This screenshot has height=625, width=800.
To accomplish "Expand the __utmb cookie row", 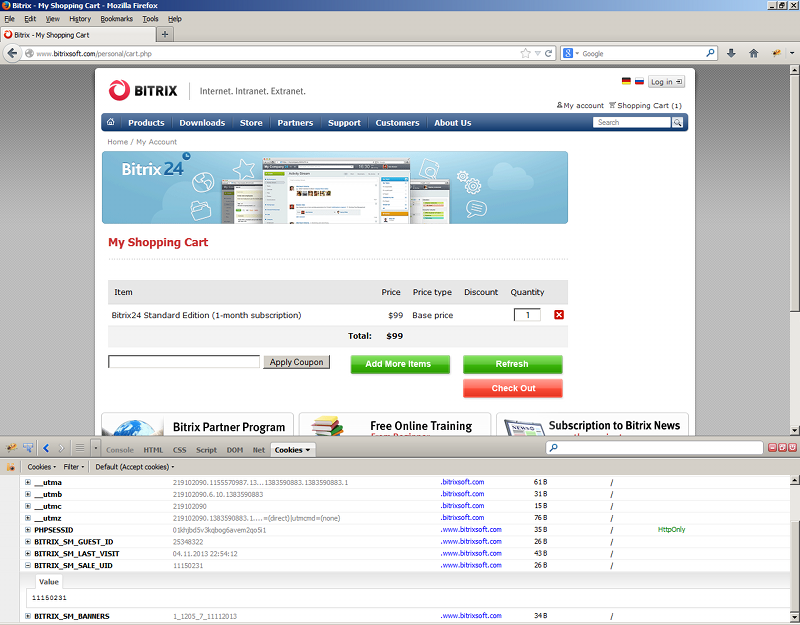I will coord(28,494).
